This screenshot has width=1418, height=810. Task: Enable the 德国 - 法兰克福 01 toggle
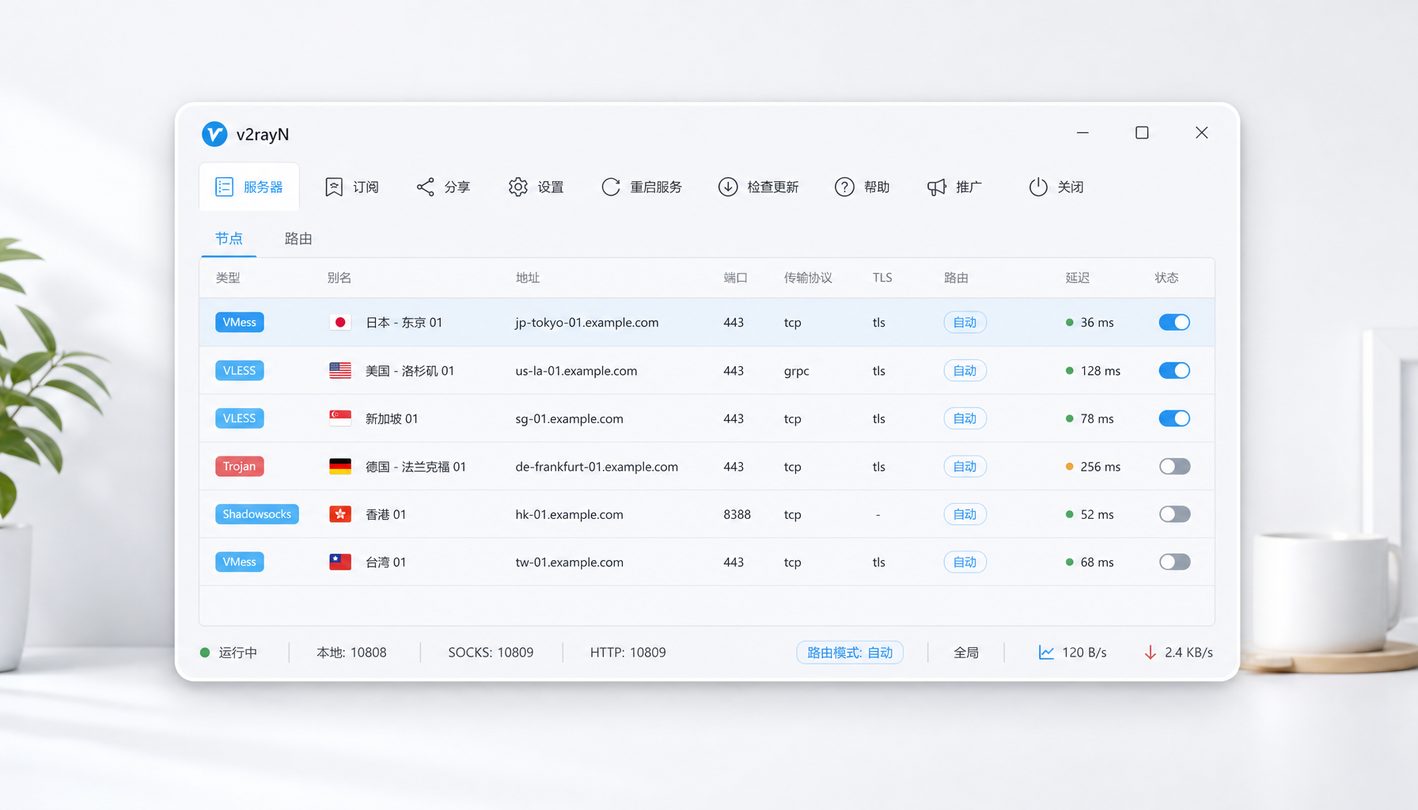pyautogui.click(x=1174, y=466)
